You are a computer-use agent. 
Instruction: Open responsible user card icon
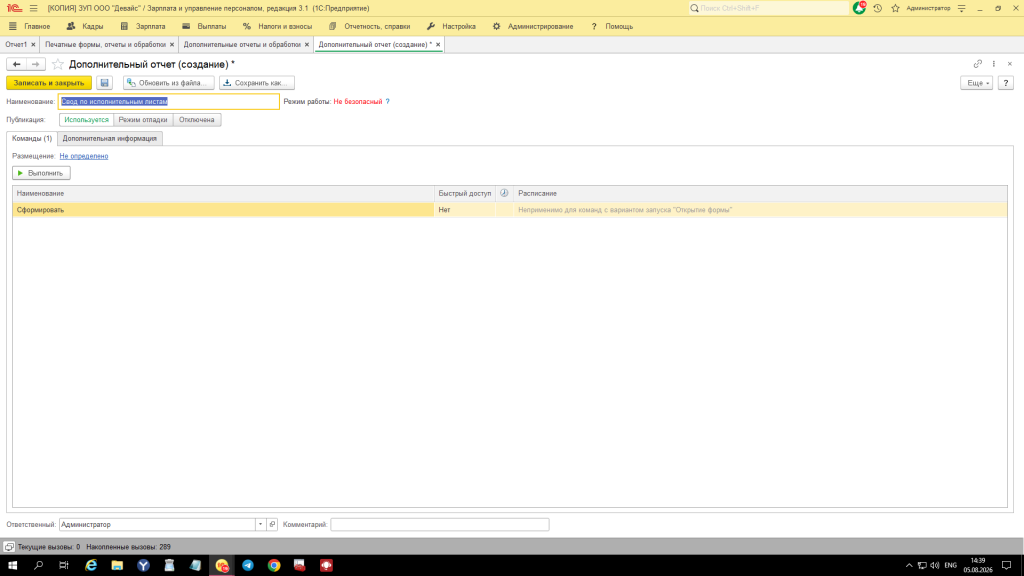[x=272, y=524]
